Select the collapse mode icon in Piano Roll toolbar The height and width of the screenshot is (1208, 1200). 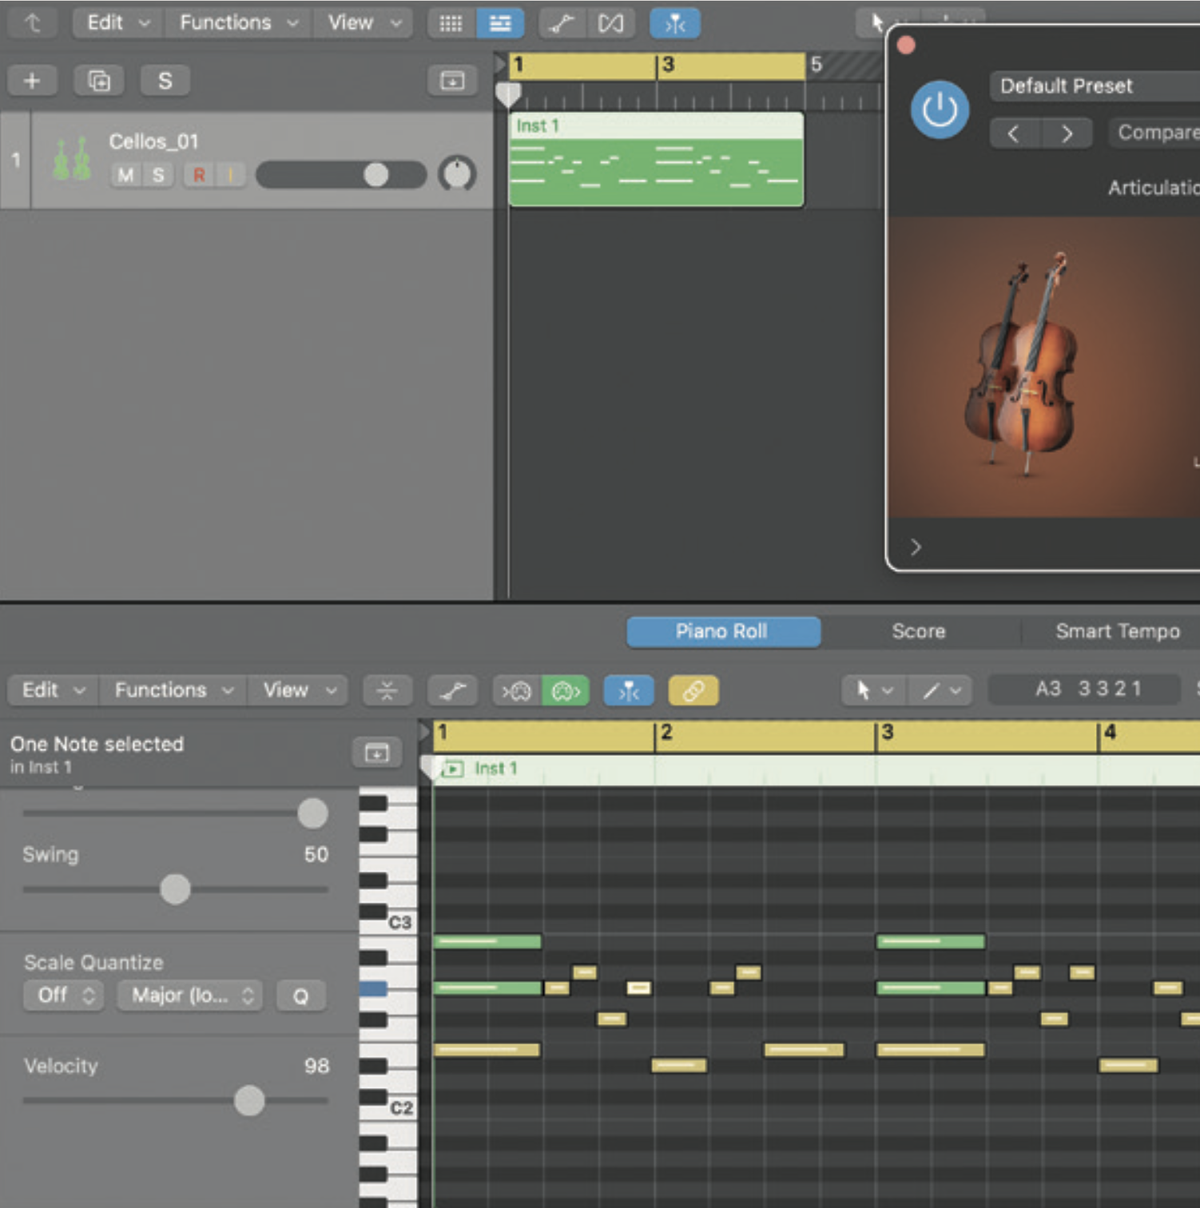[x=386, y=690]
